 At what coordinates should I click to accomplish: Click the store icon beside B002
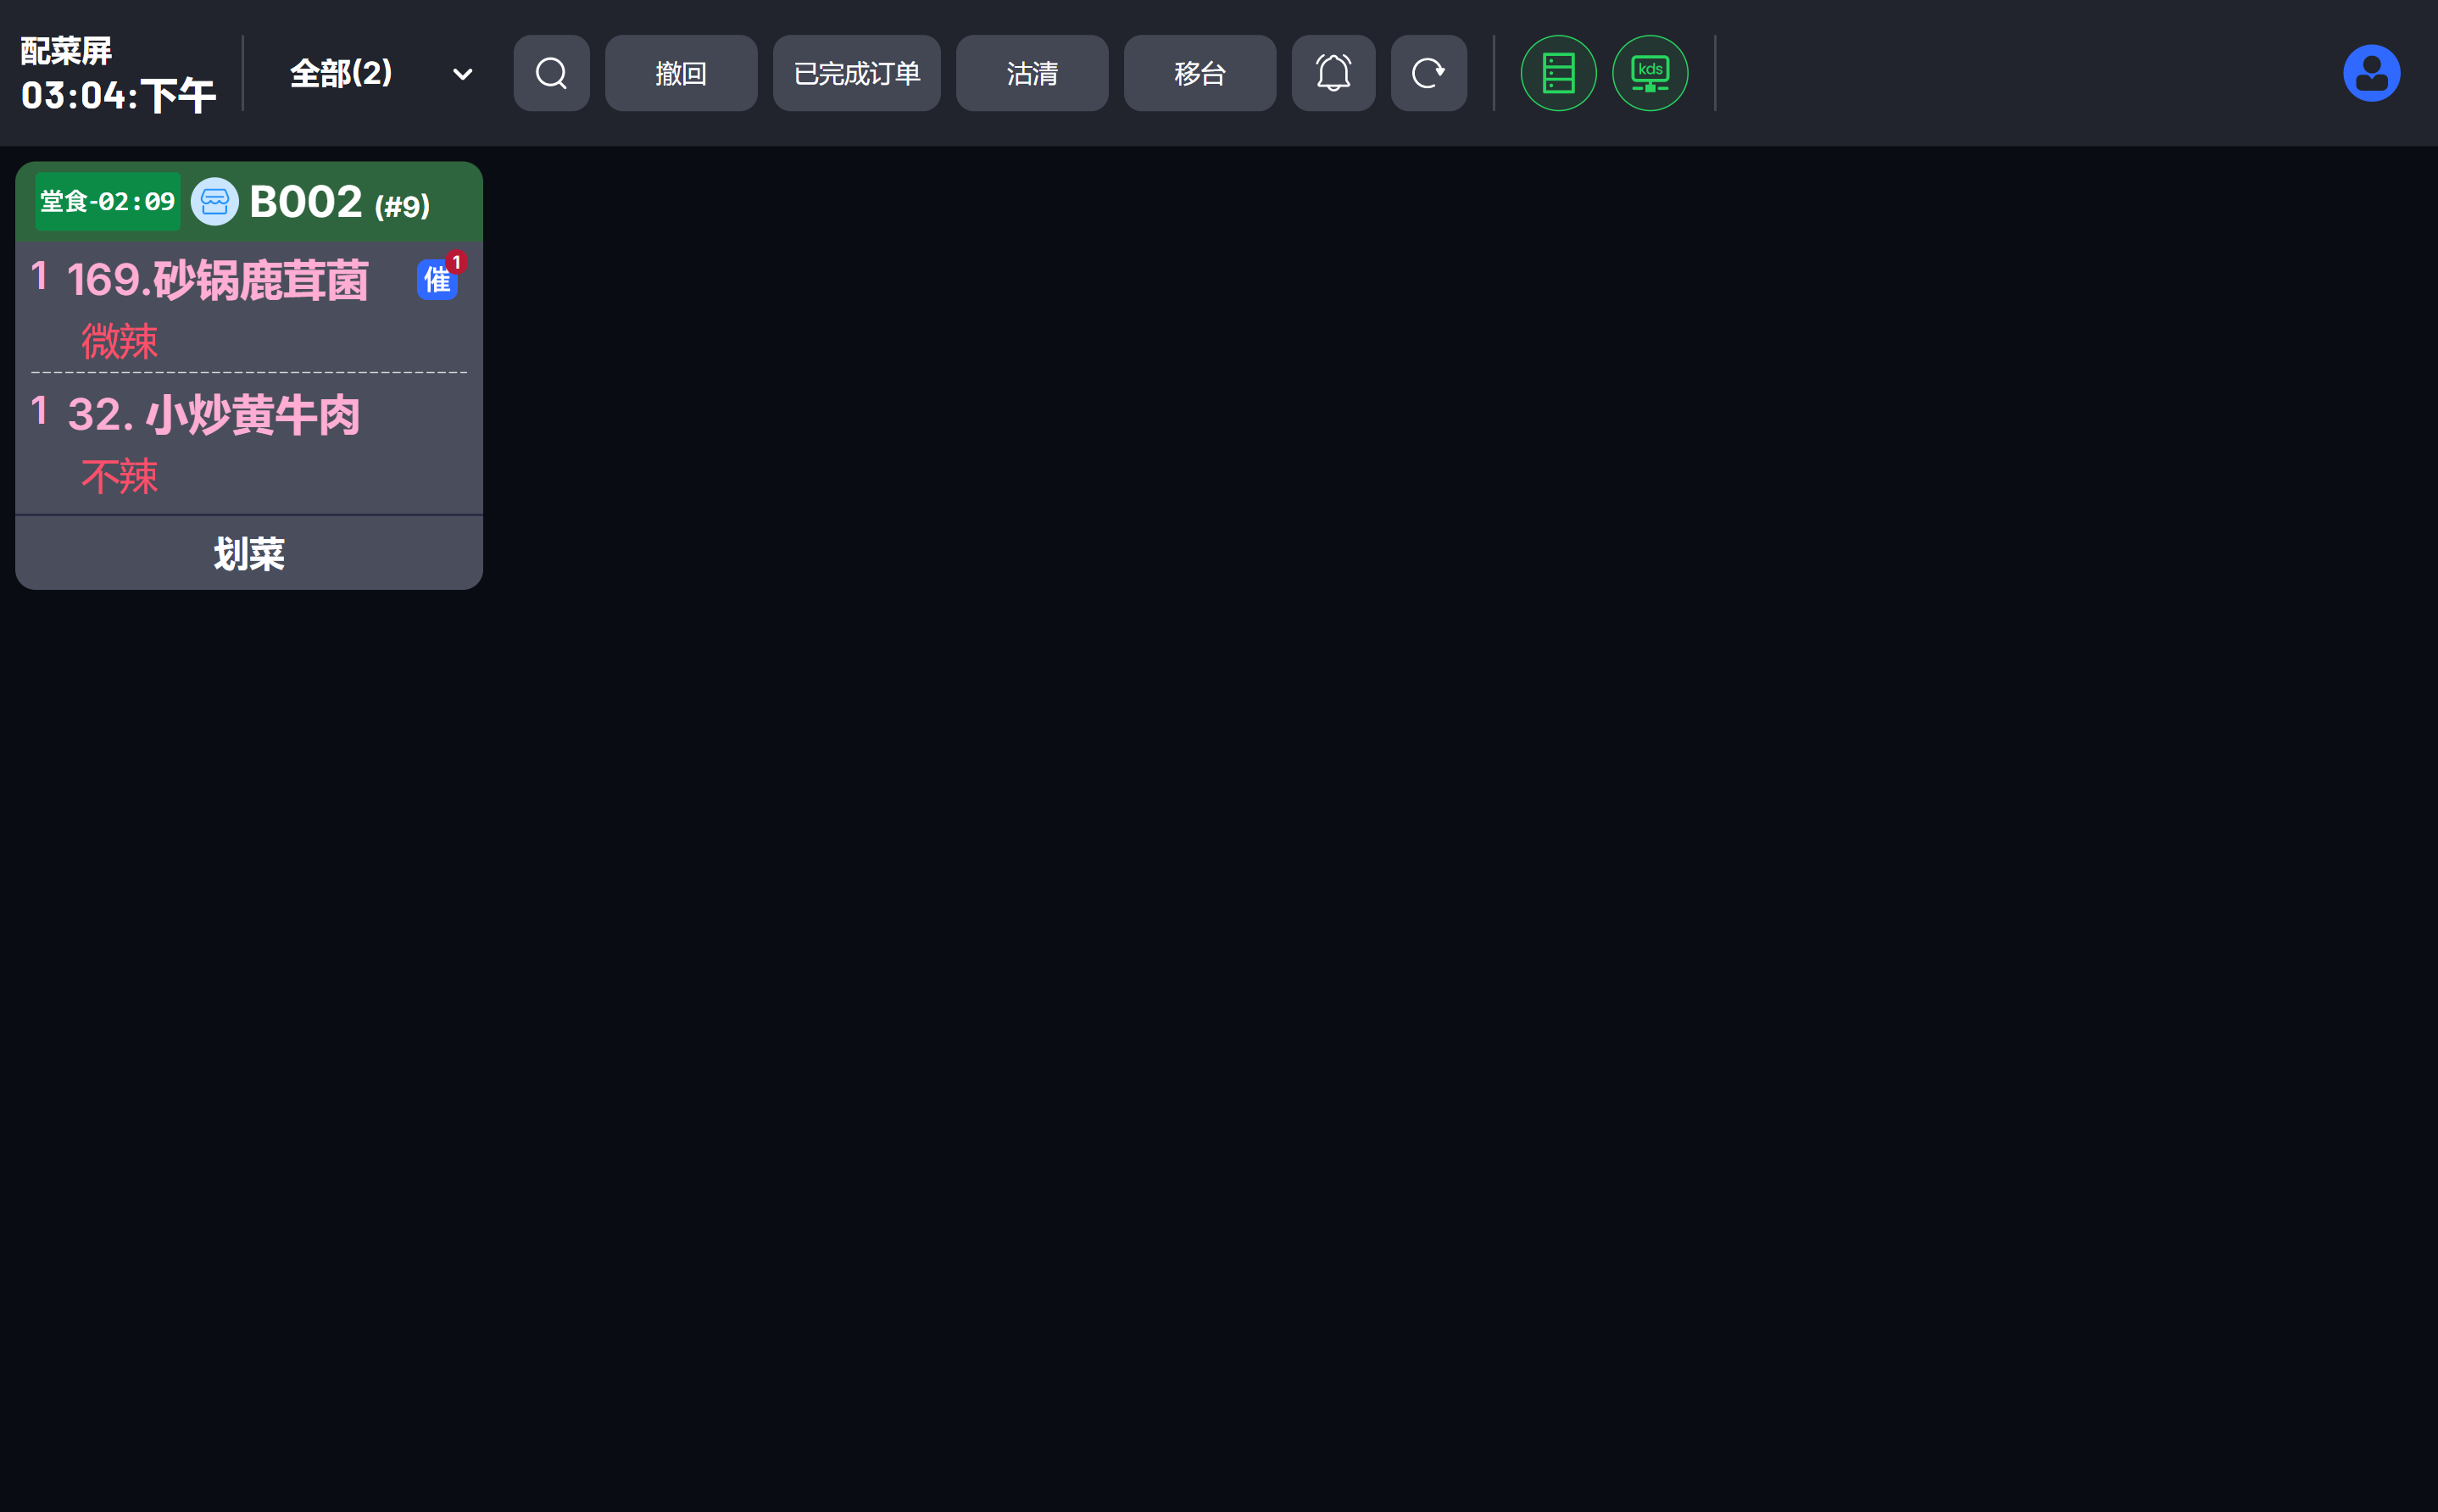(x=214, y=202)
